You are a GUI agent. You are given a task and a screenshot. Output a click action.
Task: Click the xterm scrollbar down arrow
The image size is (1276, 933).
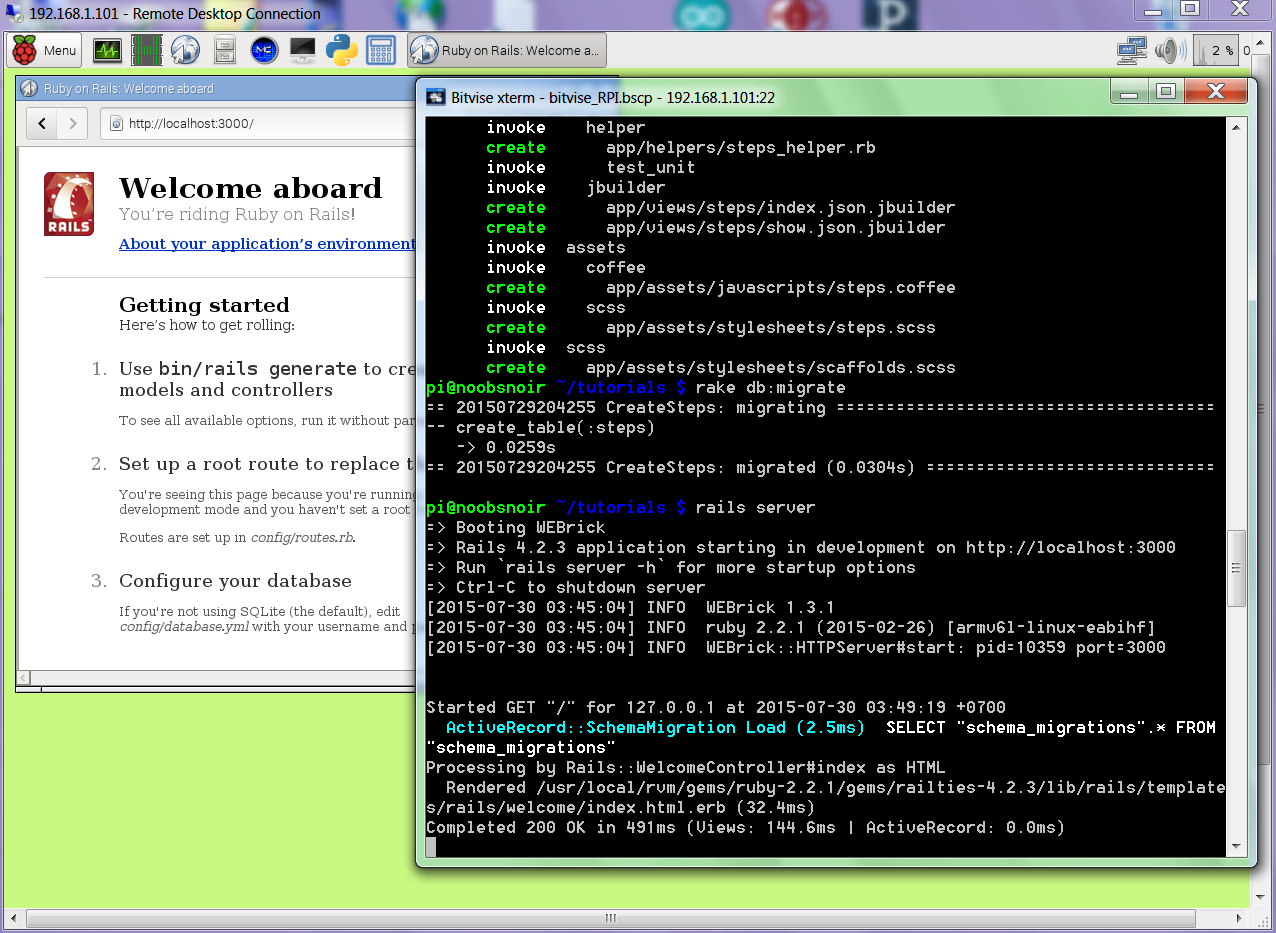1237,846
